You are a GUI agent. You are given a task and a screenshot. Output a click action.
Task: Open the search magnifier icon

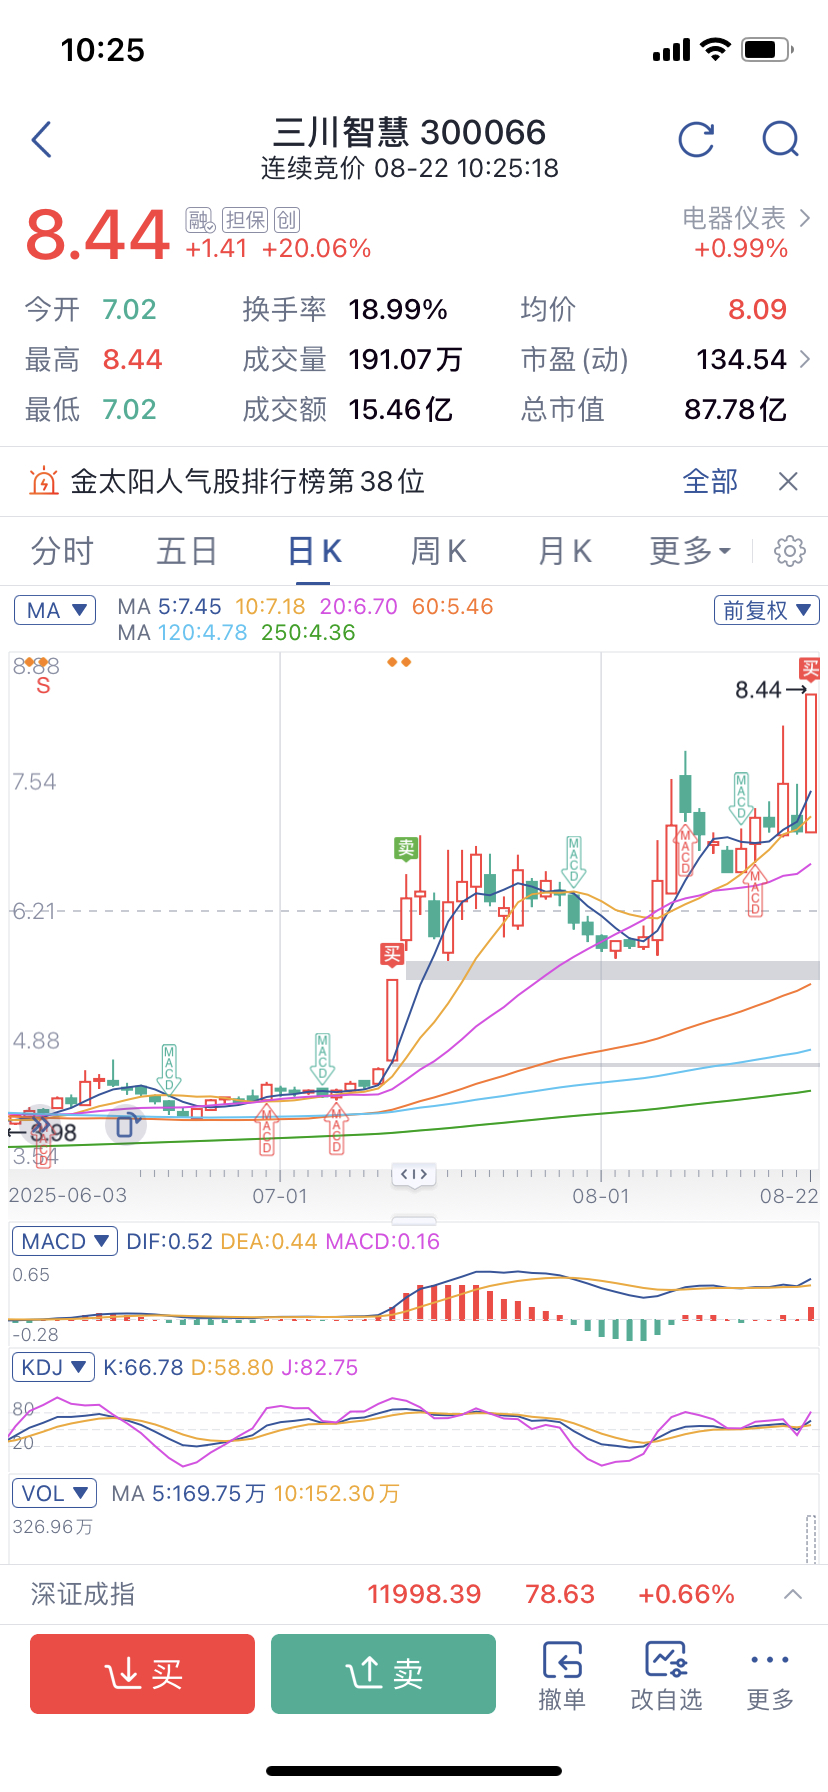click(780, 140)
